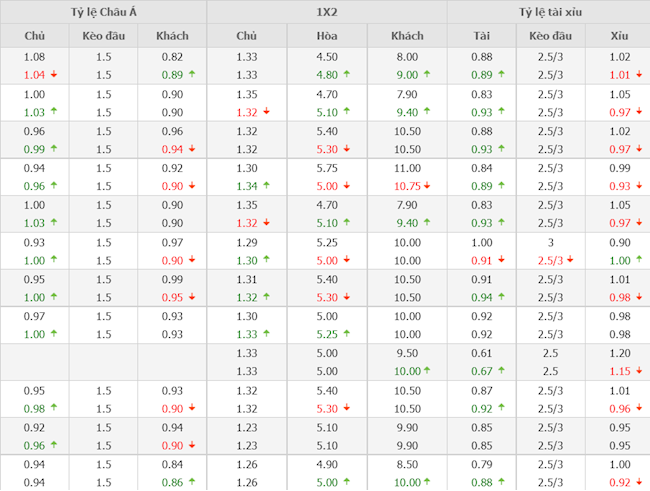Select the 11.00 away odds cell
Image resolution: width=650 pixels, height=491 pixels.
click(x=406, y=168)
